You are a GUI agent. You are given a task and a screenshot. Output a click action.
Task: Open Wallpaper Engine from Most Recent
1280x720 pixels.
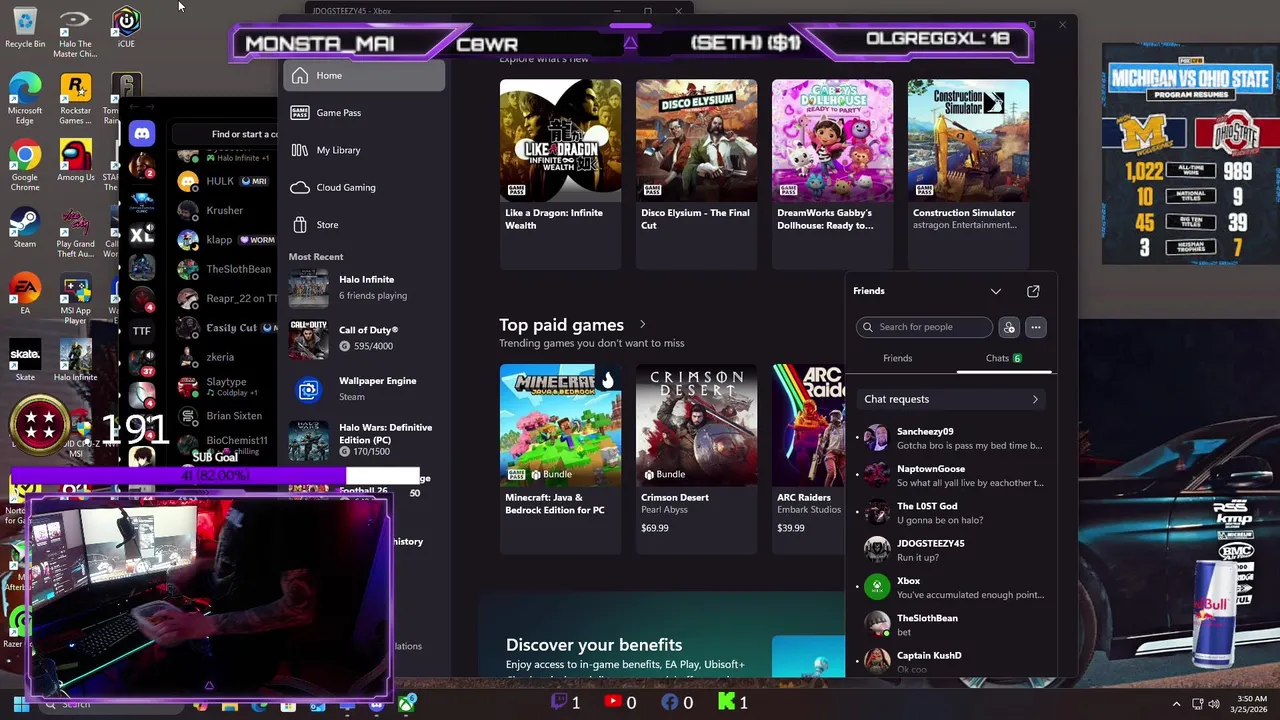(x=364, y=389)
